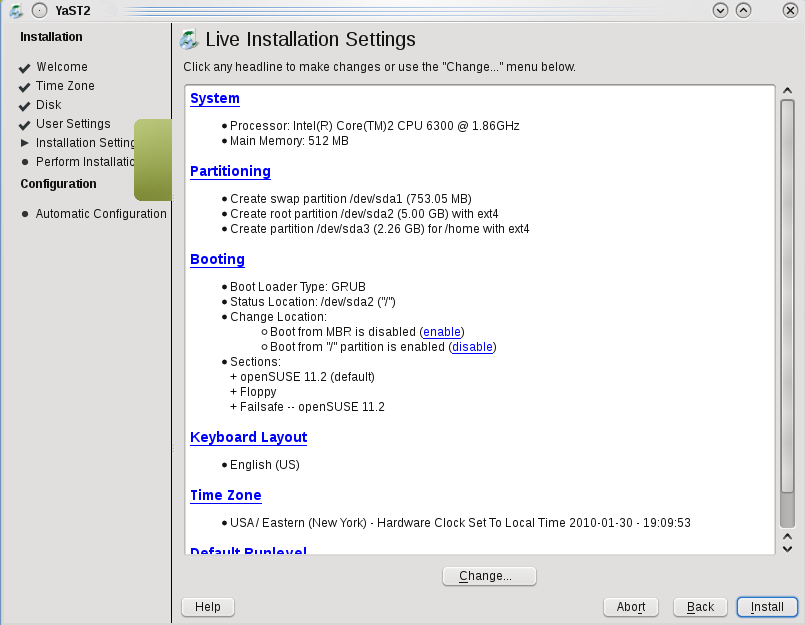Select the User Settings step in sidebar
This screenshot has height=625, width=805.
(73, 124)
